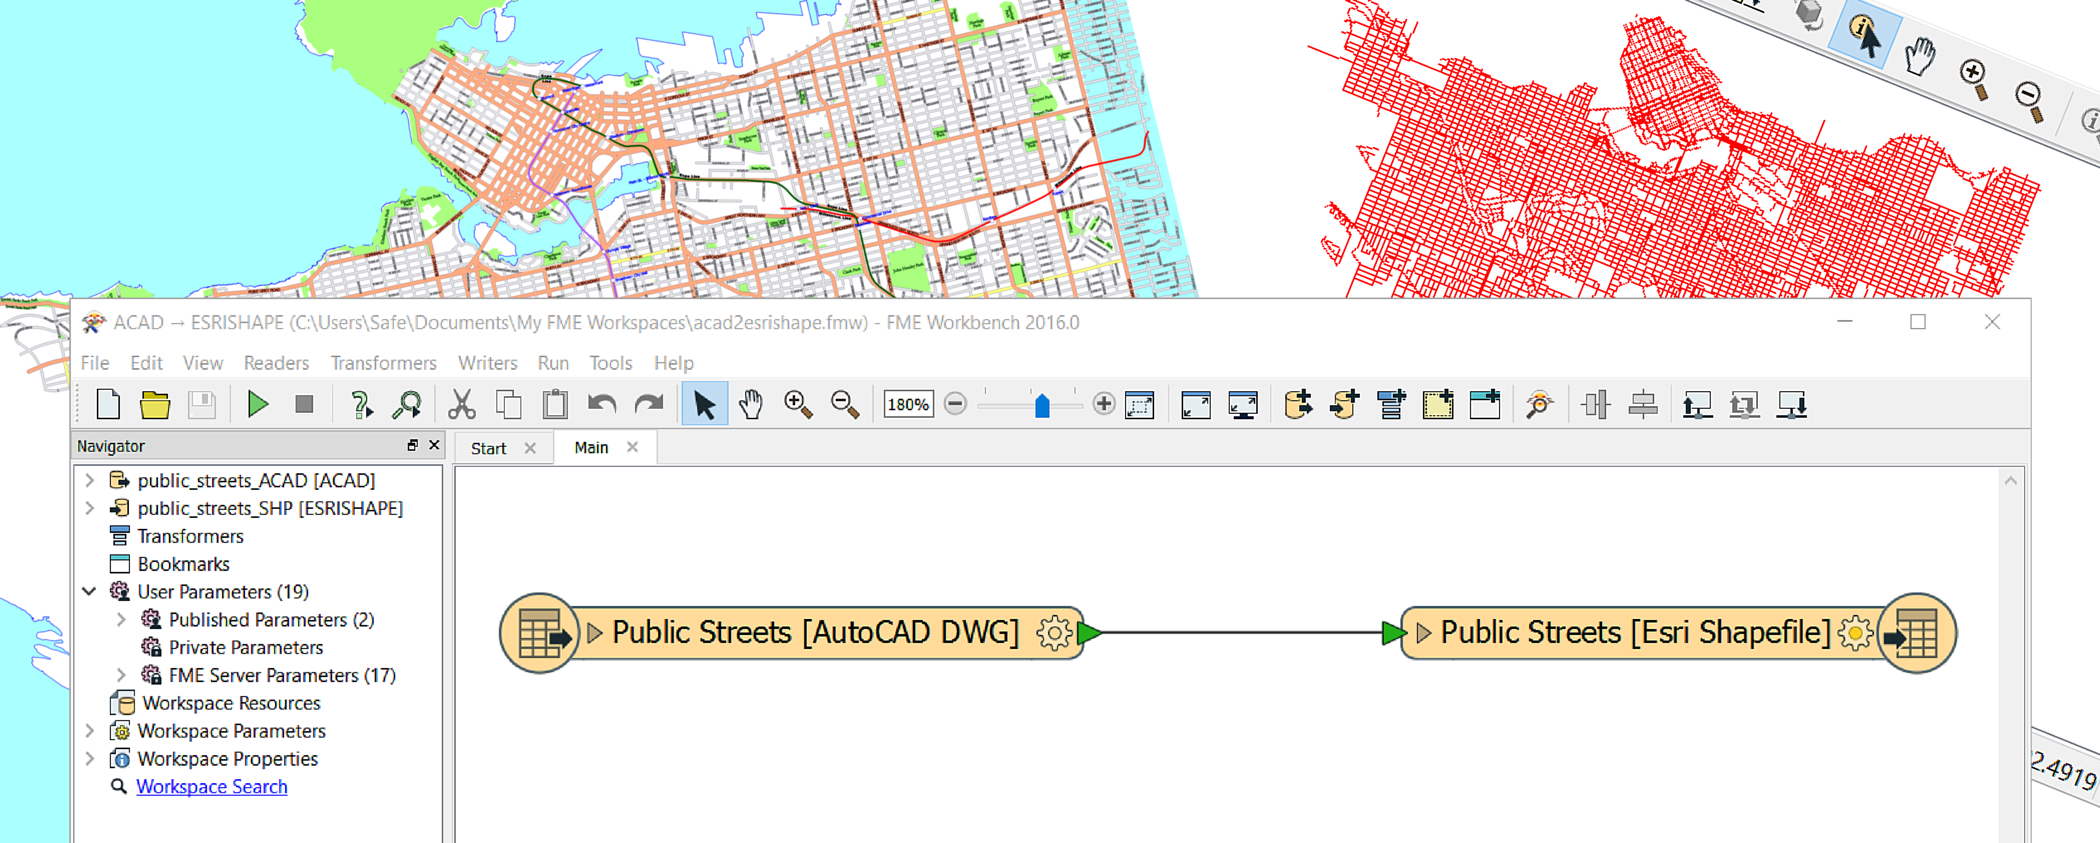Expand the Workspace Parameters node

(x=90, y=731)
